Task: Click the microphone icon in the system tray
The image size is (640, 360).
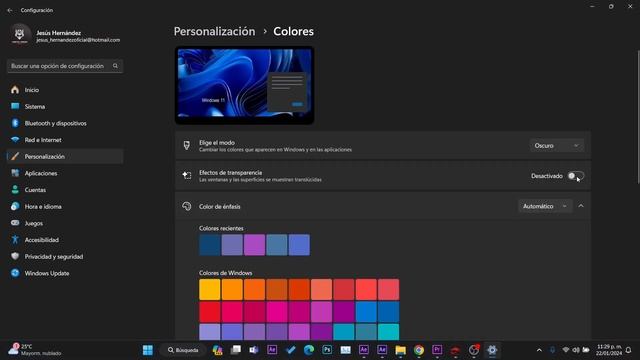Action: (x=553, y=350)
